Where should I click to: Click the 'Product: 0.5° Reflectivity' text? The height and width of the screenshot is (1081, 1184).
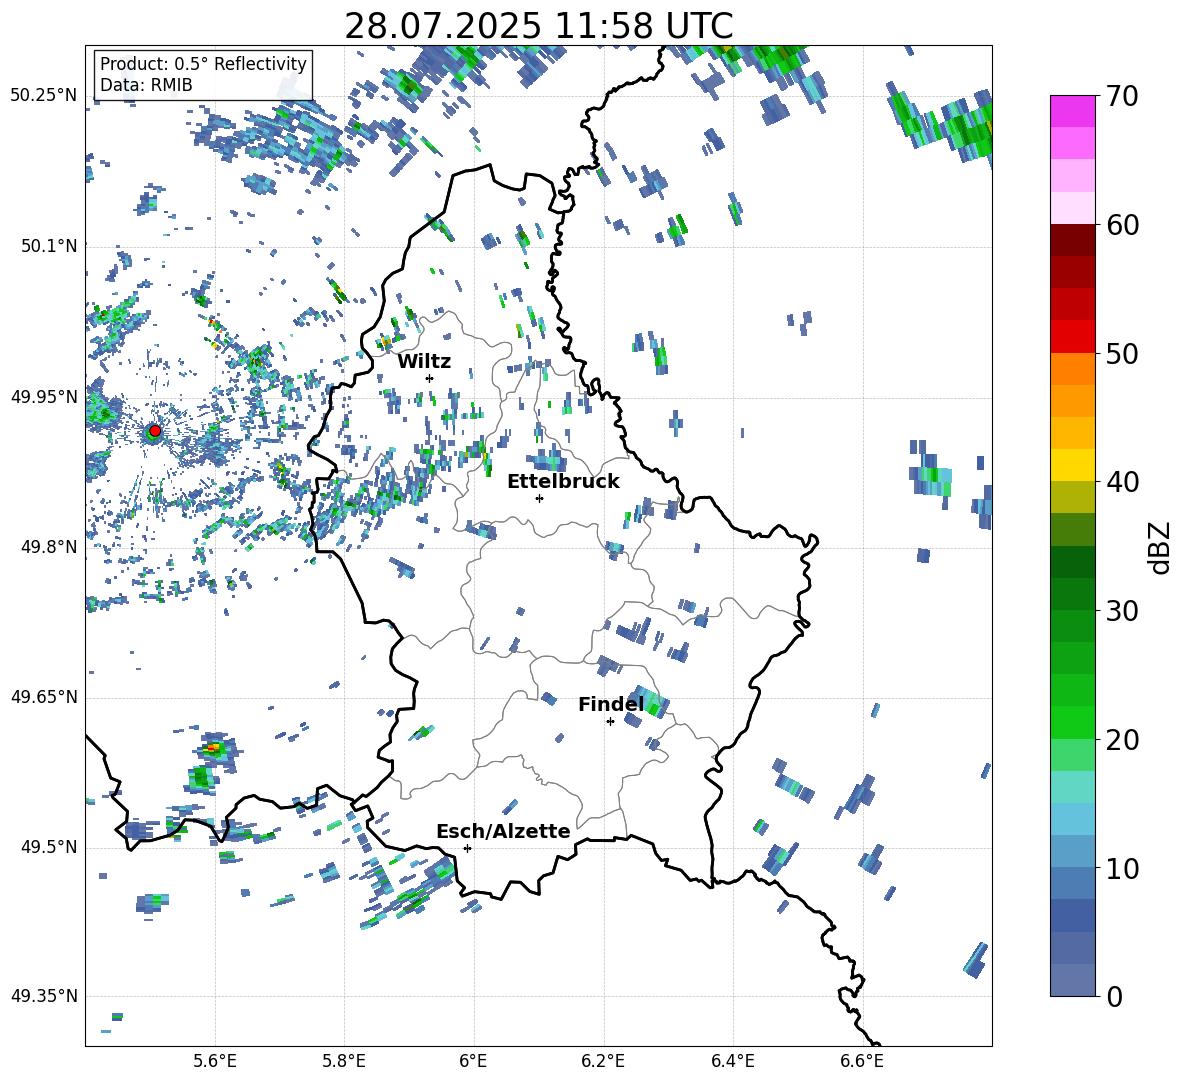pos(203,63)
